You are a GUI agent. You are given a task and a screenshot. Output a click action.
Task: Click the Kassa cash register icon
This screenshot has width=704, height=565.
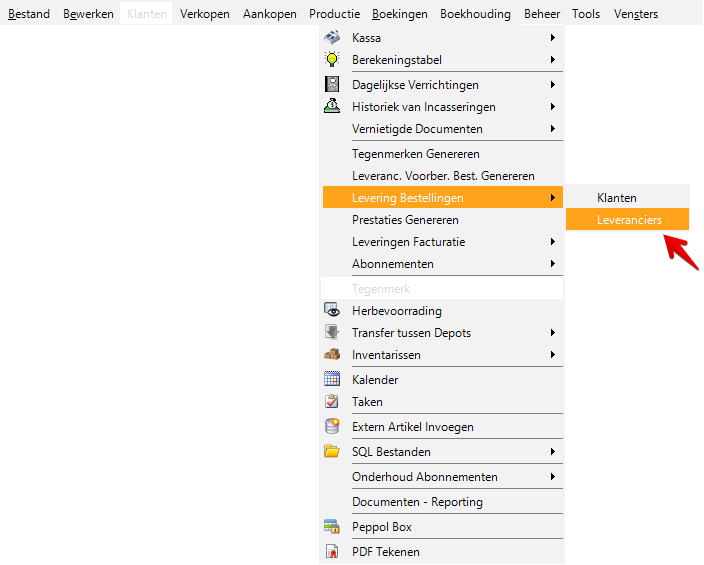tap(332, 37)
